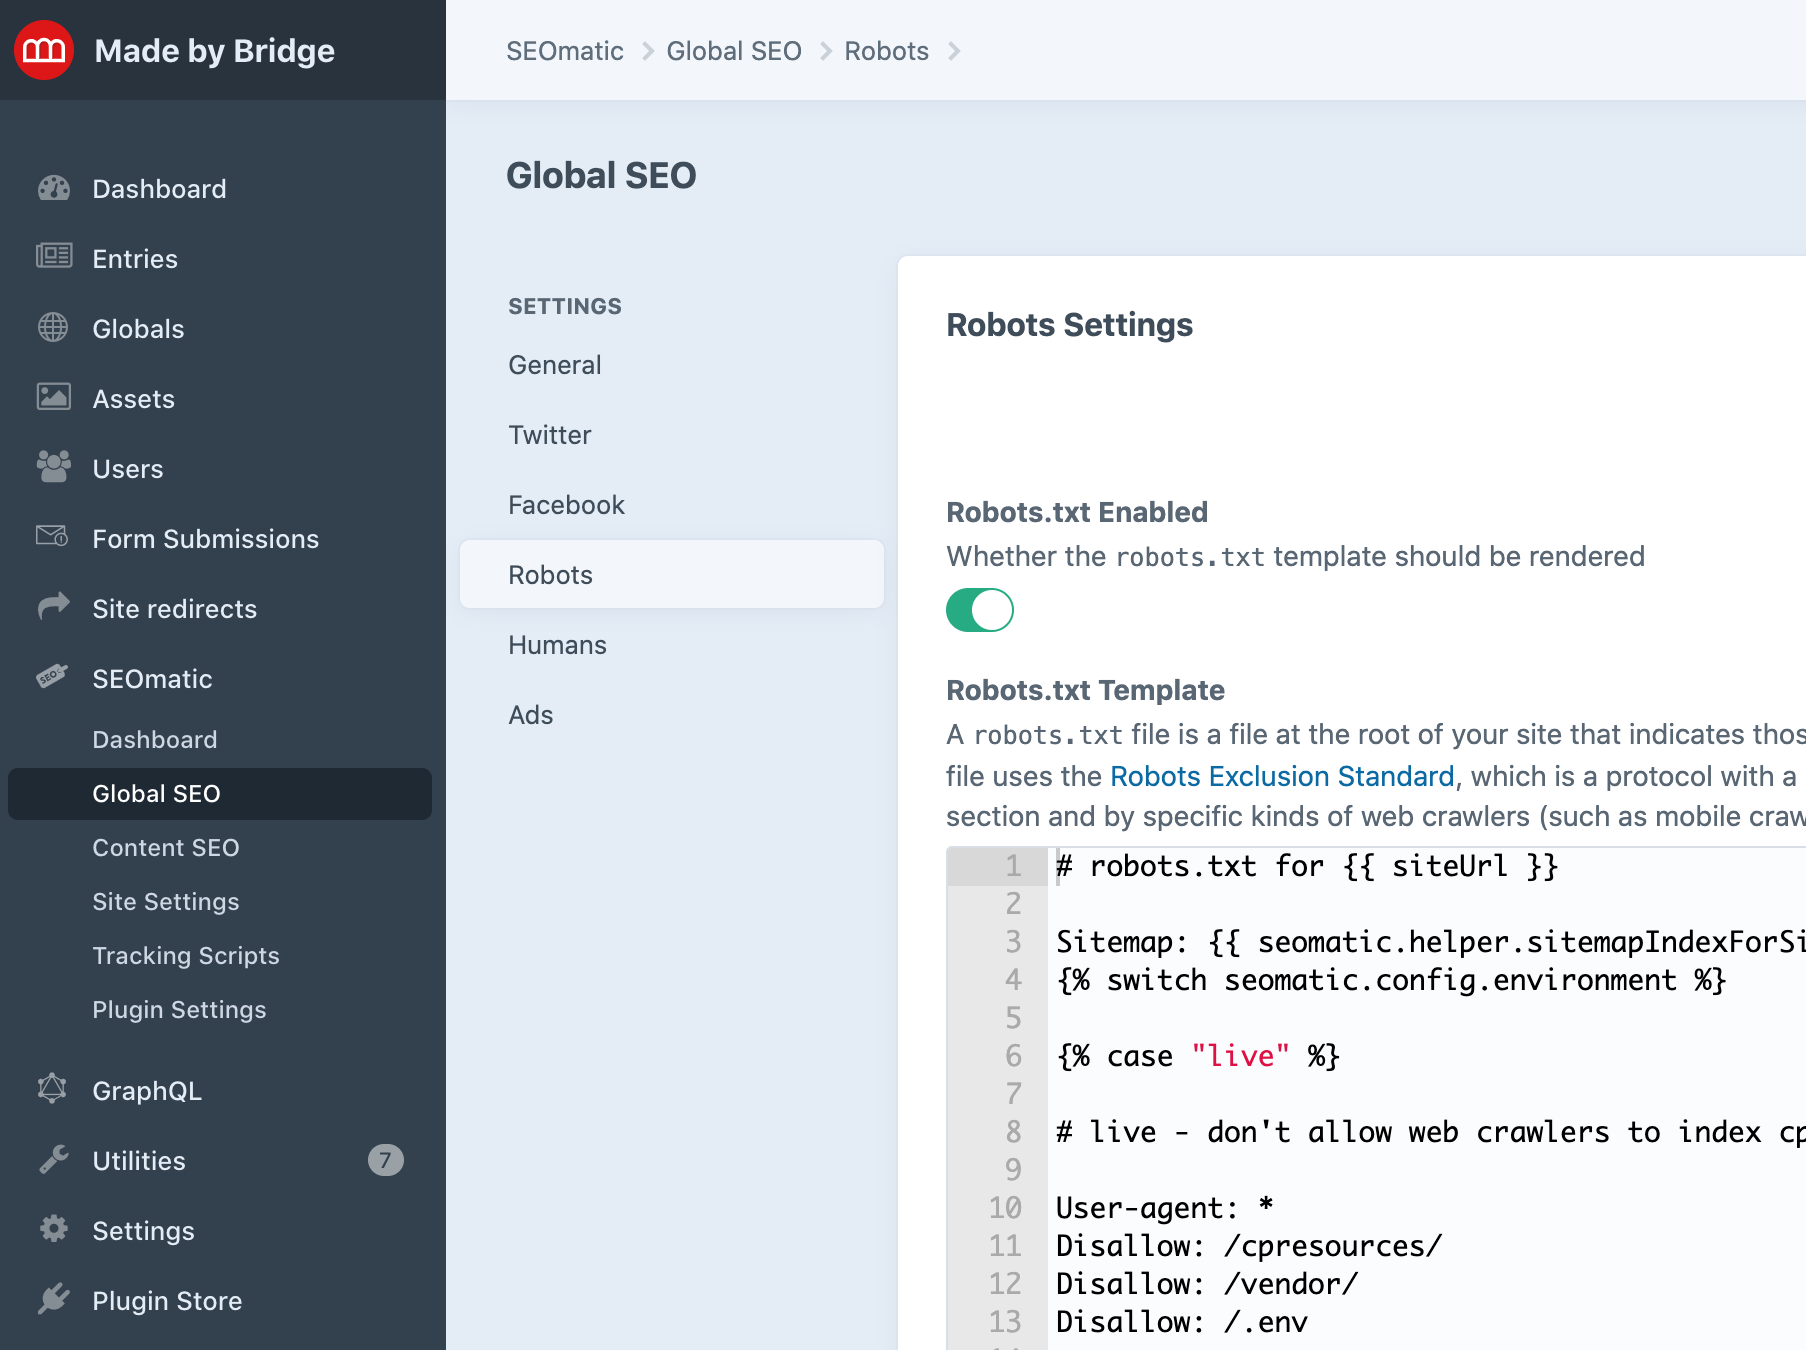Disable the Robots.txt Enabled switch
This screenshot has width=1806, height=1350.
click(x=980, y=610)
